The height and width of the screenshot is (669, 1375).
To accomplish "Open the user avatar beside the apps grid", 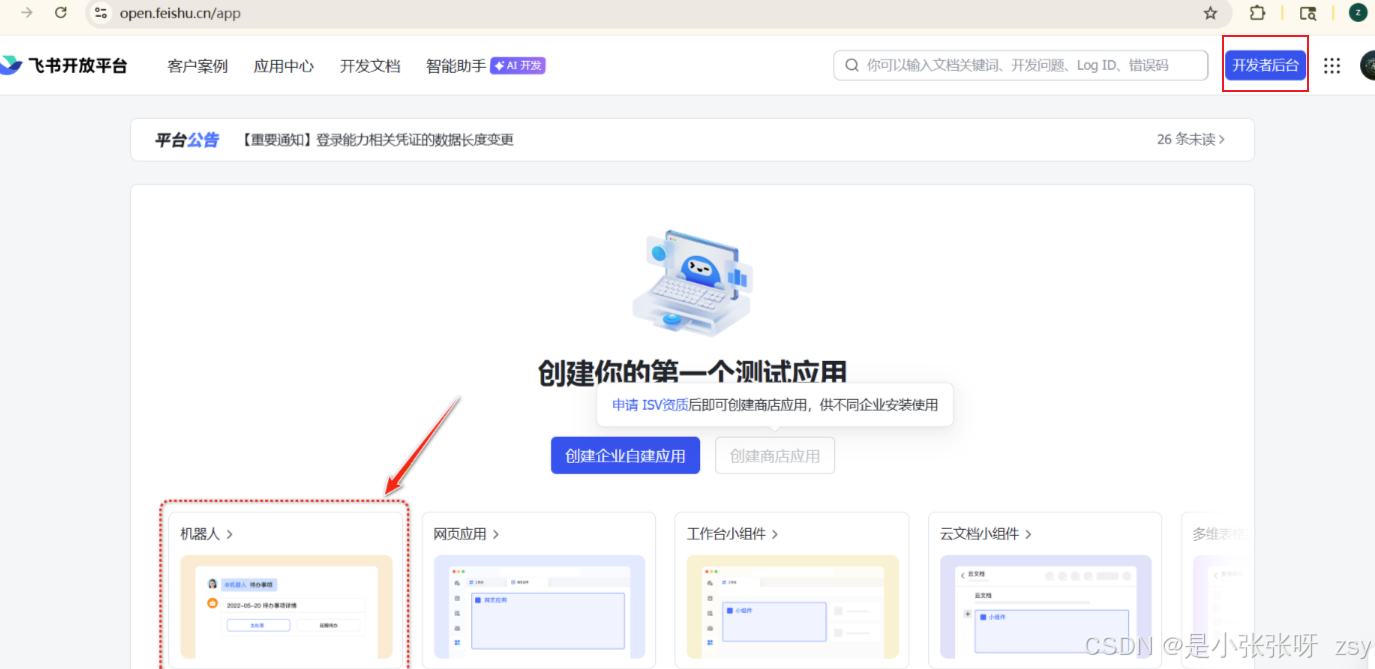I will [1367, 66].
